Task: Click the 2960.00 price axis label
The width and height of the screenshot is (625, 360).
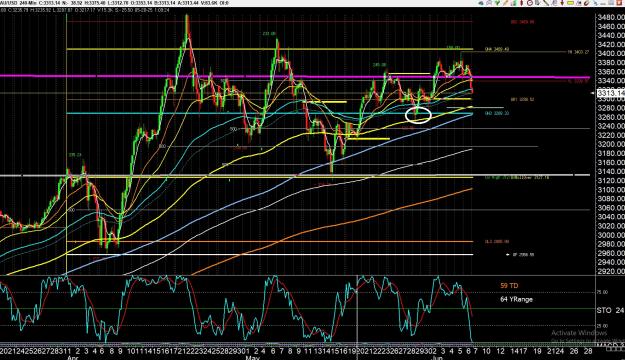Action: 611,253
